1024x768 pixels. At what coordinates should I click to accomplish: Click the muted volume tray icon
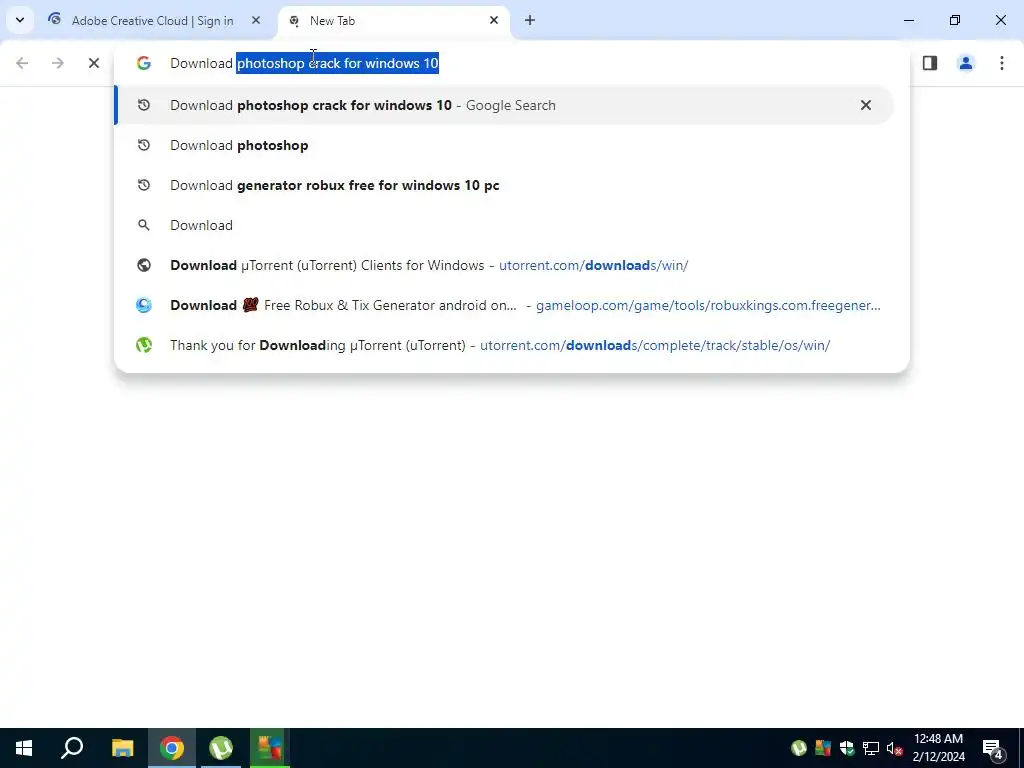[894, 748]
